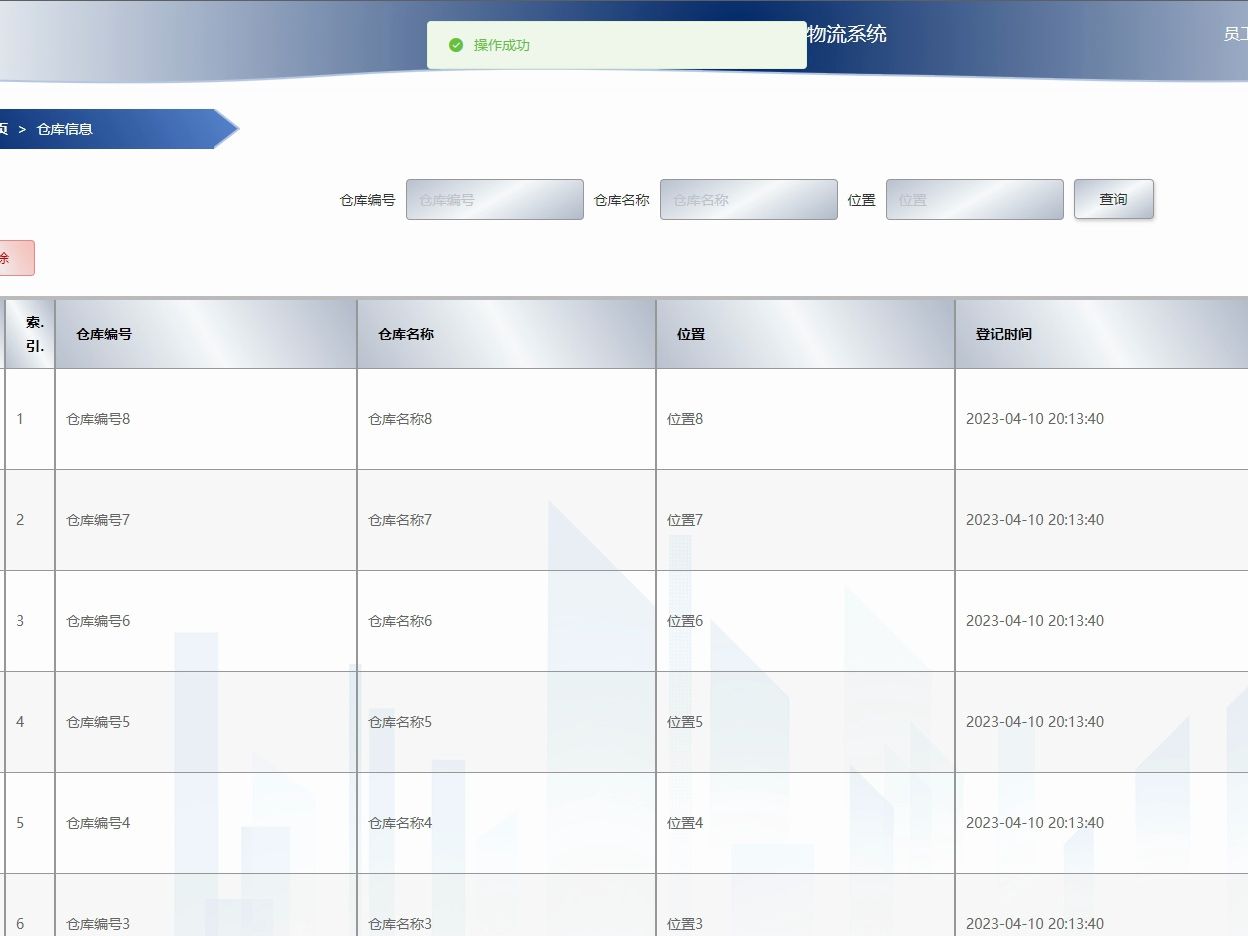Image resolution: width=1248 pixels, height=936 pixels.
Task: Click the 位置6 cell in row 3
Action: click(683, 620)
